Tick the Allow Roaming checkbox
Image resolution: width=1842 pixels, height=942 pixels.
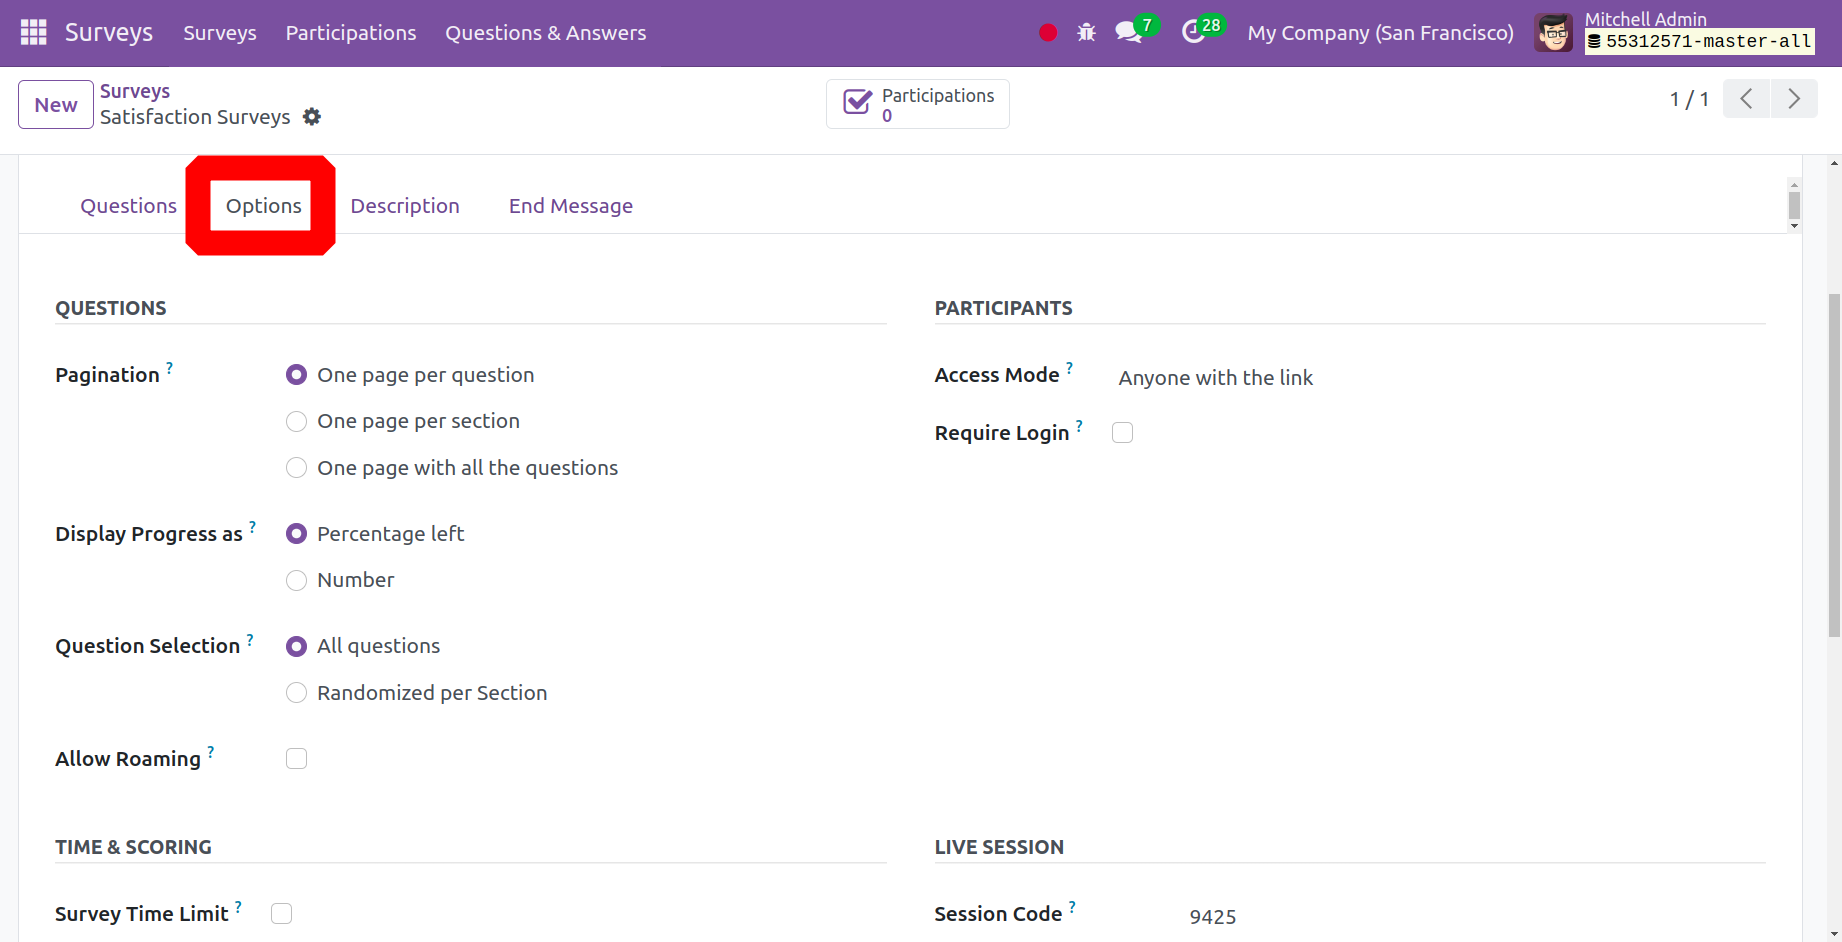tap(296, 759)
